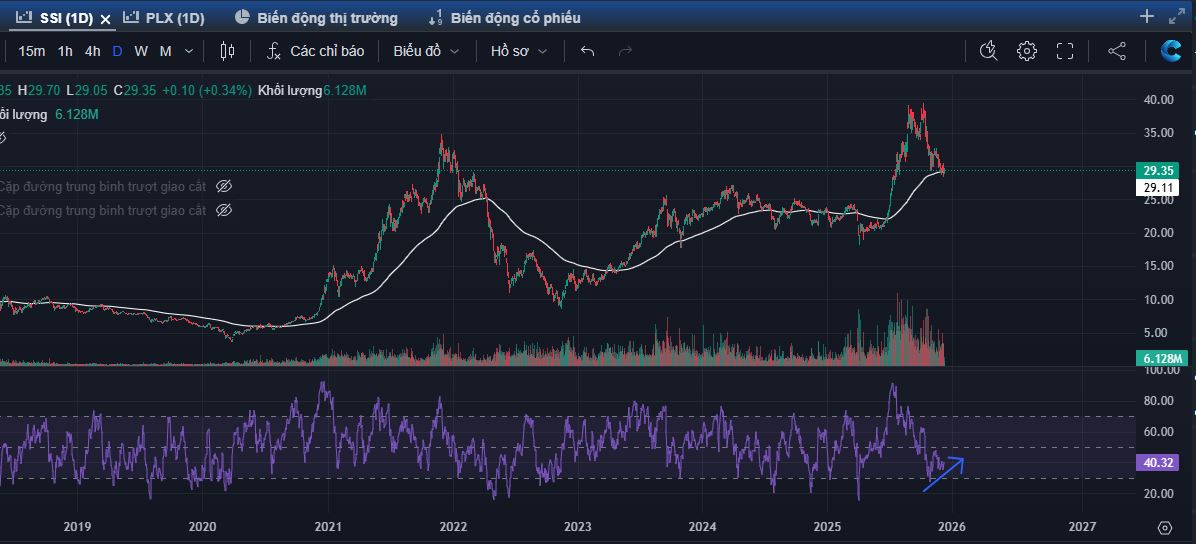Expand the panel with diagonal arrows icon
The image size is (1196, 544).
pyautogui.click(x=1176, y=17)
